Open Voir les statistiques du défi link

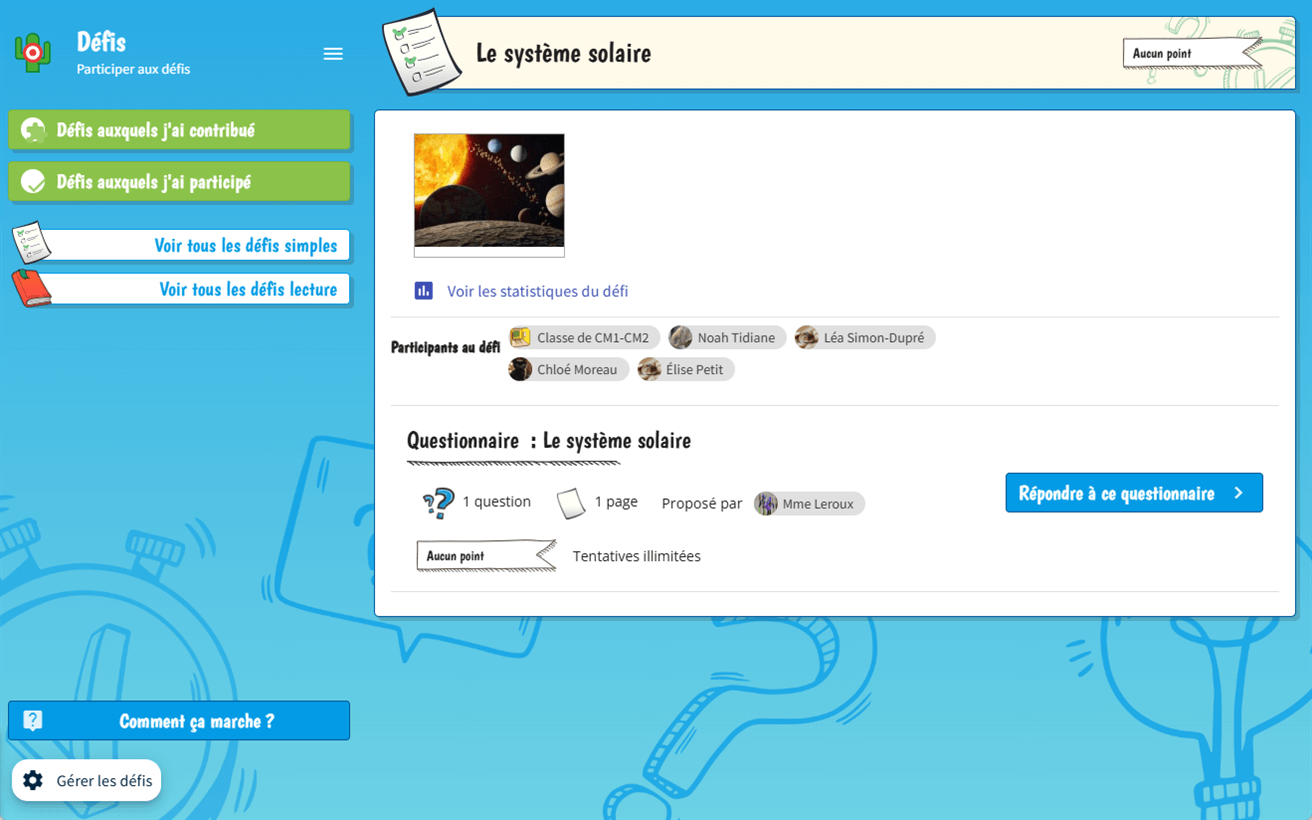537,291
